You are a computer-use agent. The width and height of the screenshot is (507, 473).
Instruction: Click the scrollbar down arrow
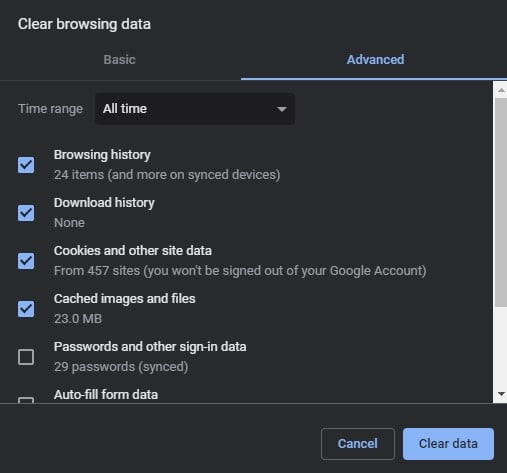[501, 394]
